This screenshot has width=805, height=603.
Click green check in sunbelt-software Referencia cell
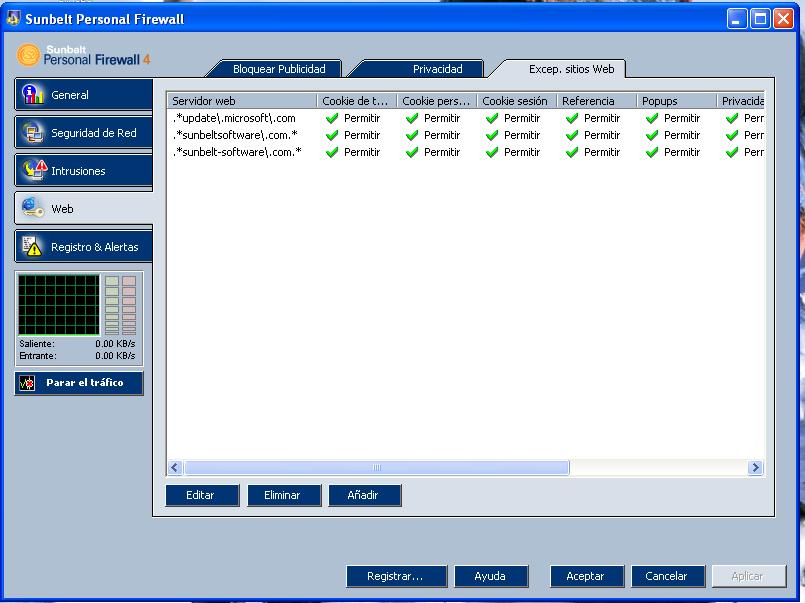(572, 152)
